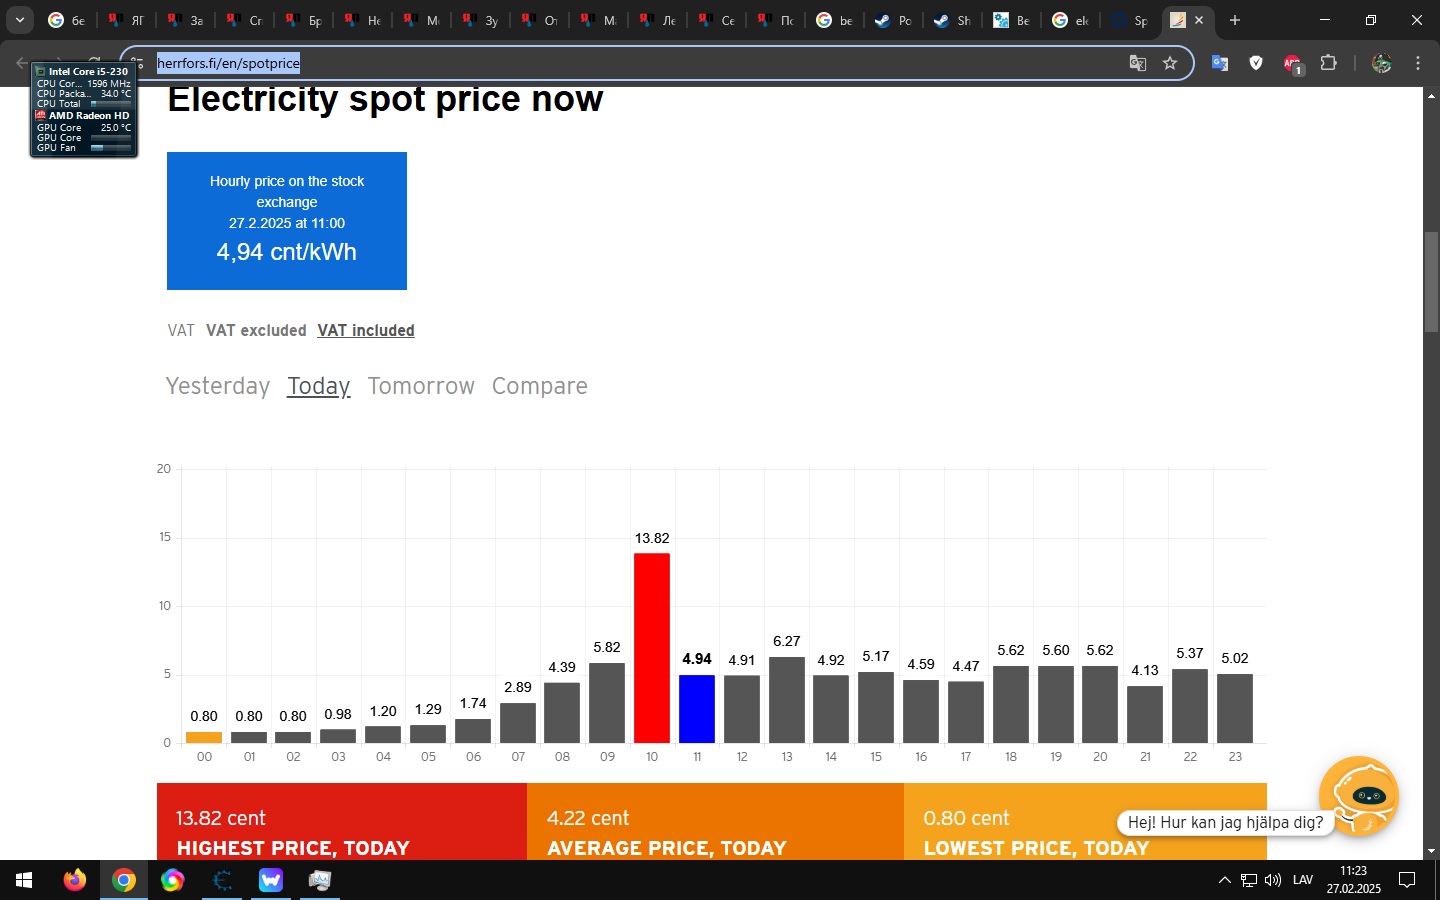This screenshot has width=1440, height=900.
Task: Switch VAT setting to VAT excluded
Action: [256, 330]
